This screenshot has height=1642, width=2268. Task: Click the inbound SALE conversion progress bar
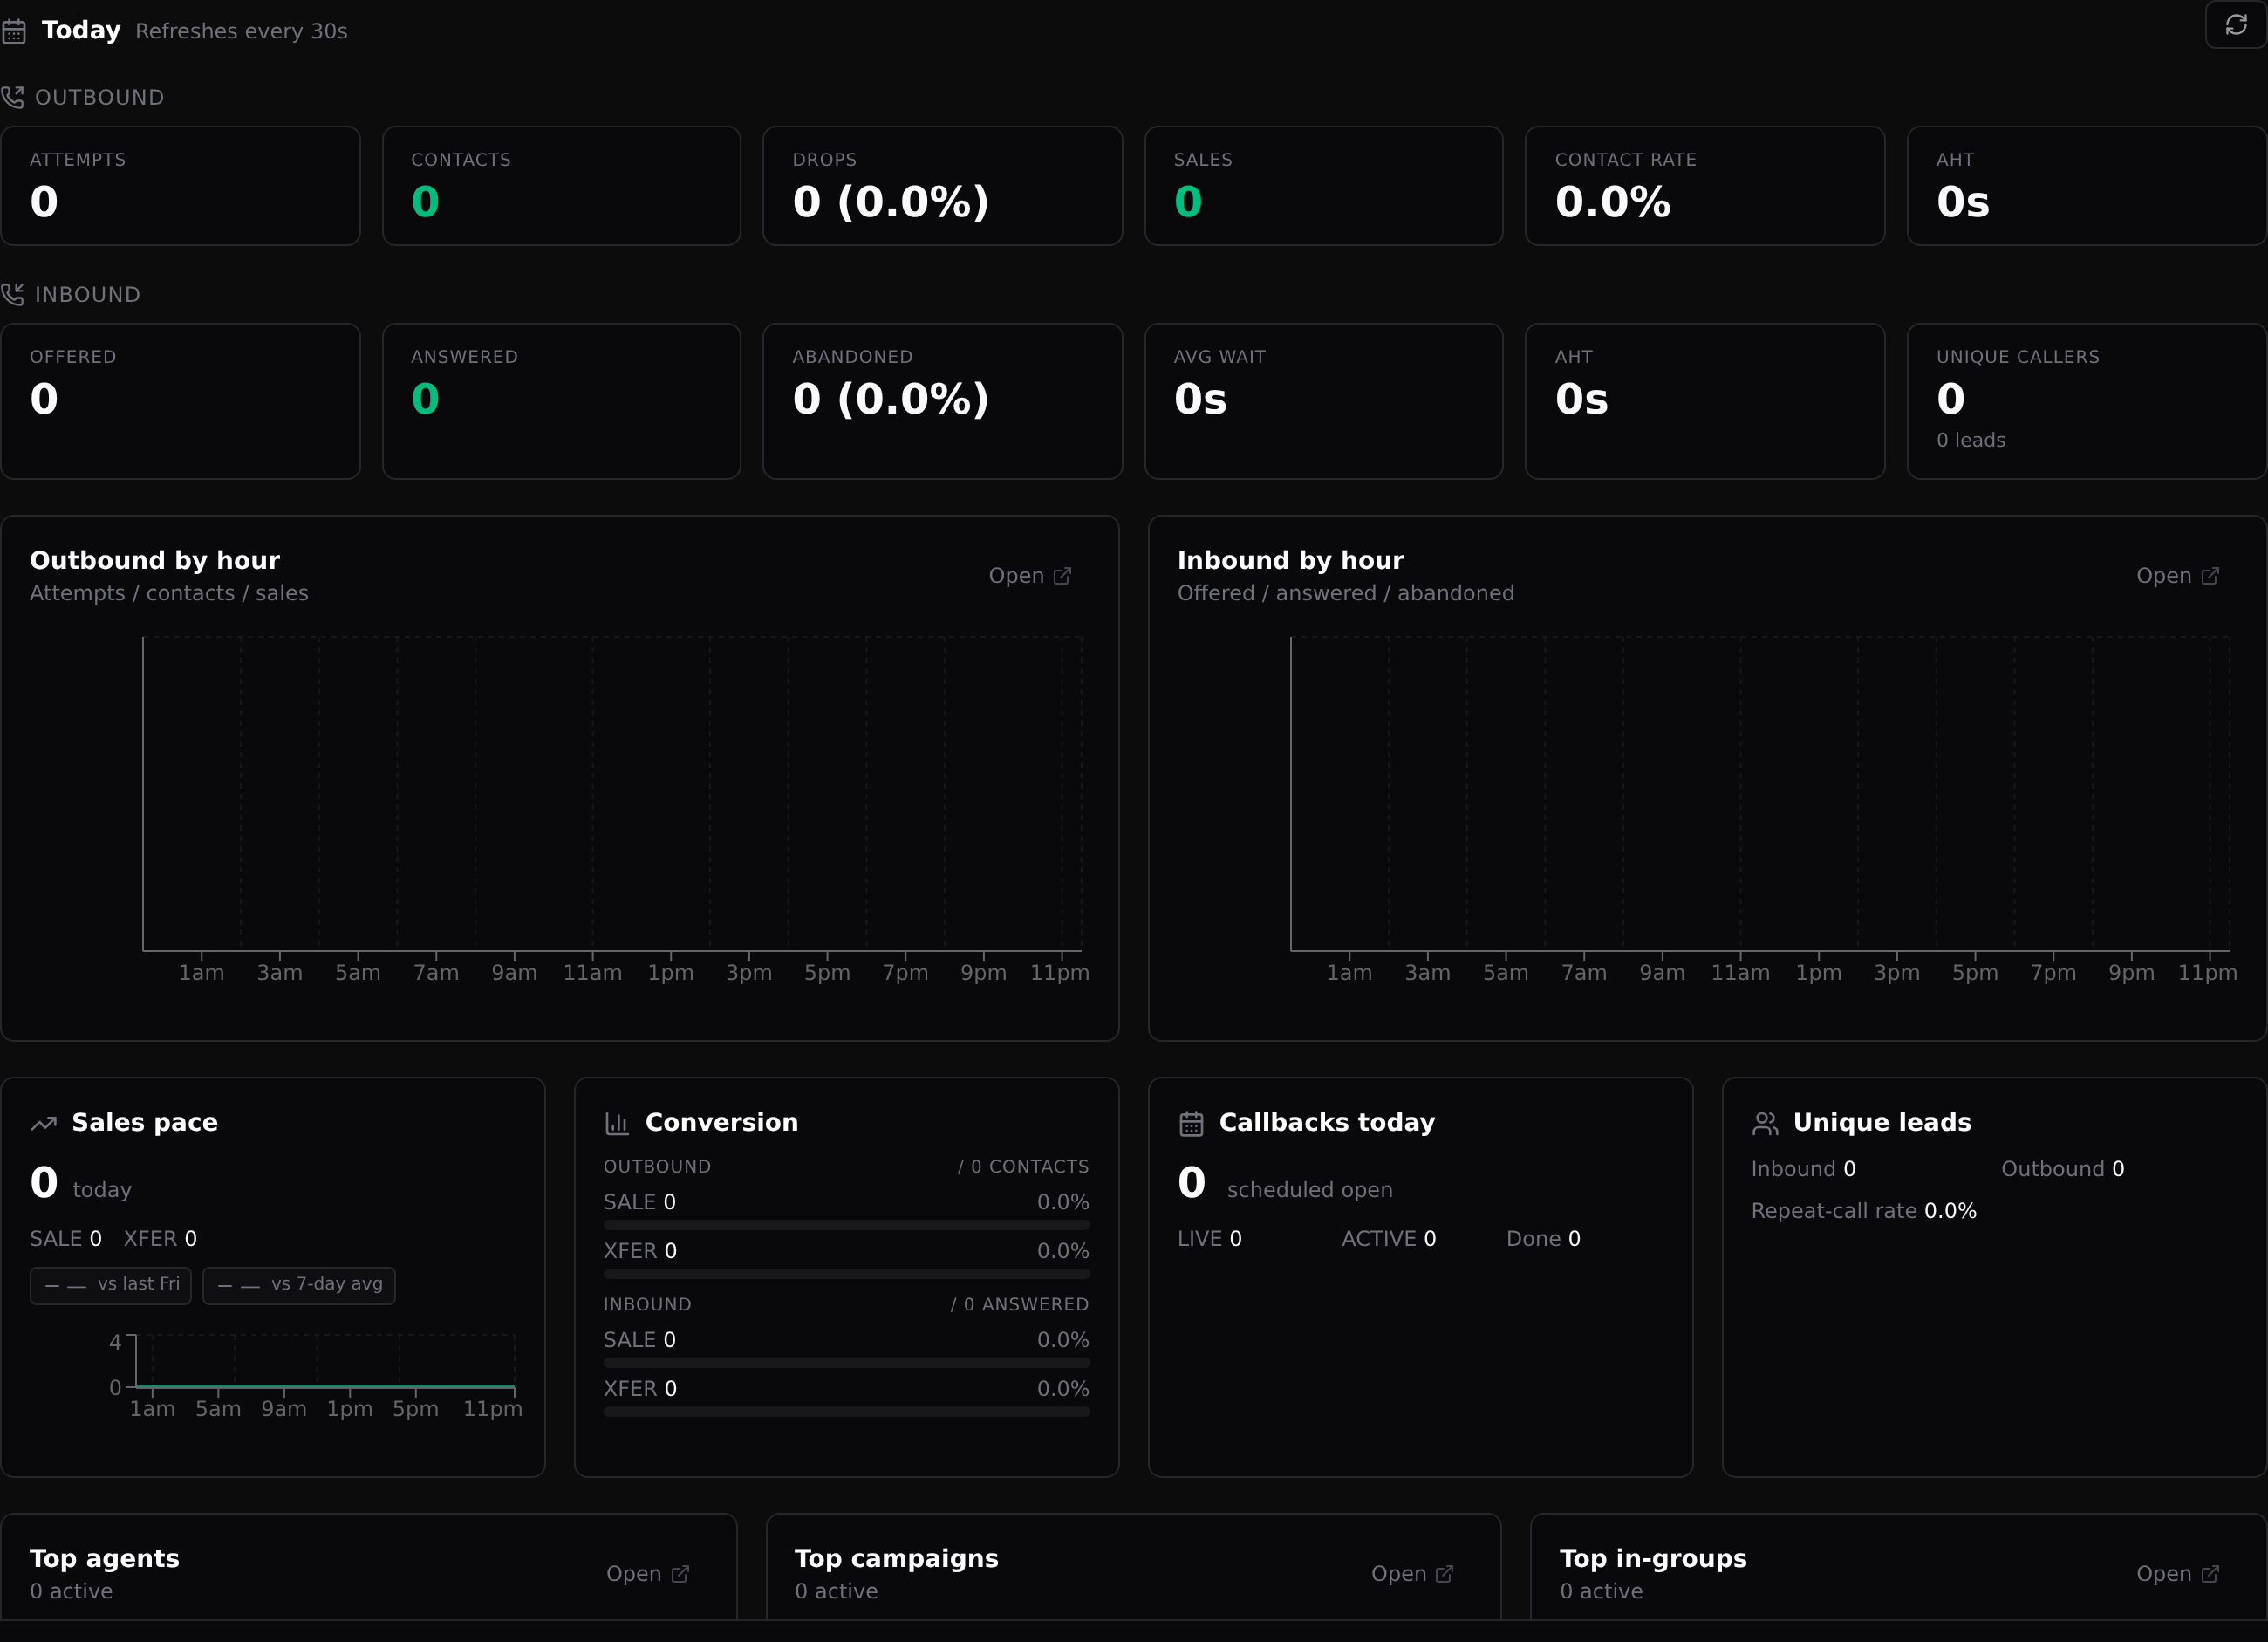click(846, 1363)
